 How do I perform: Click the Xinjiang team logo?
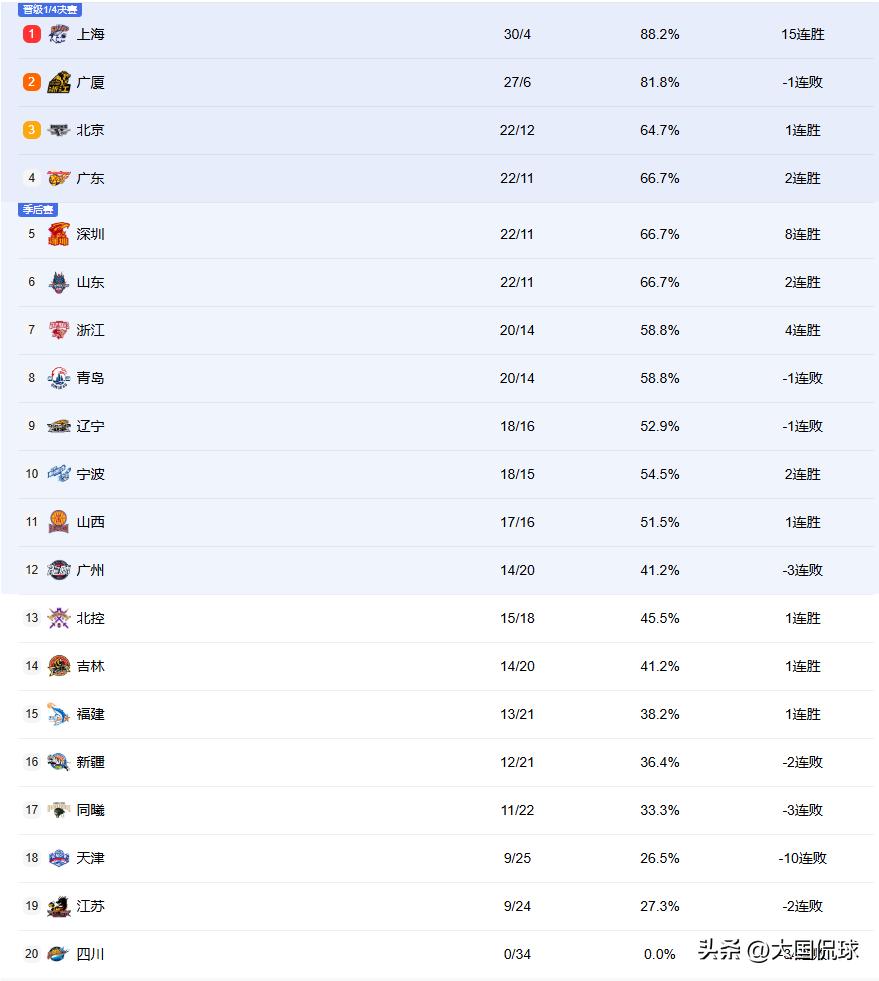[59, 762]
